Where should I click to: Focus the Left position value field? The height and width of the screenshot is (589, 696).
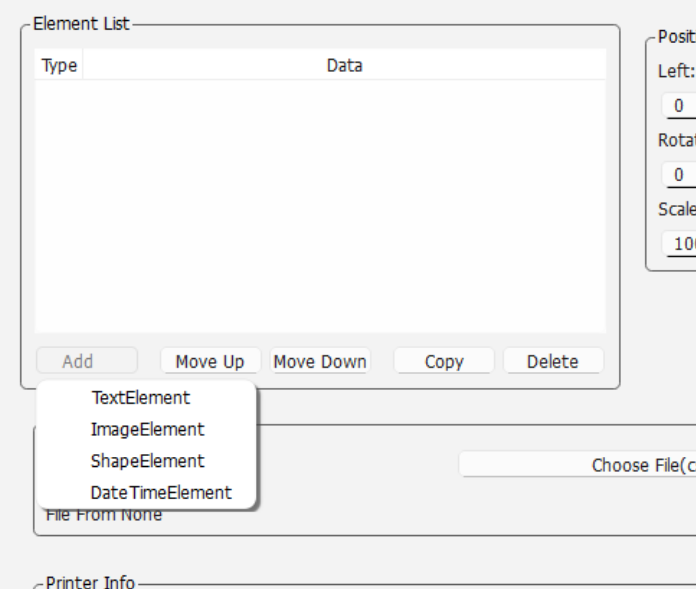[679, 106]
